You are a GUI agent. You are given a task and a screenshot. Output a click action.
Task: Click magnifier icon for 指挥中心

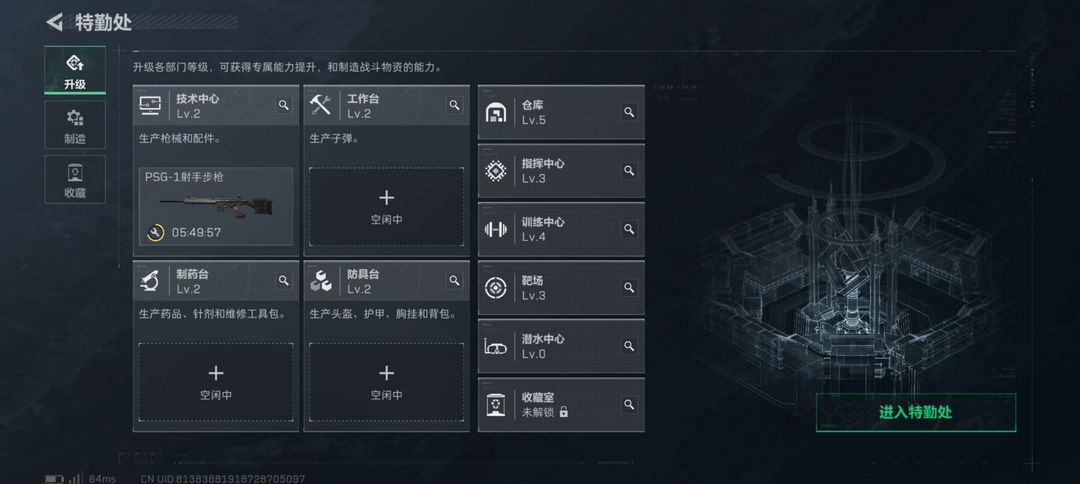pyautogui.click(x=629, y=170)
